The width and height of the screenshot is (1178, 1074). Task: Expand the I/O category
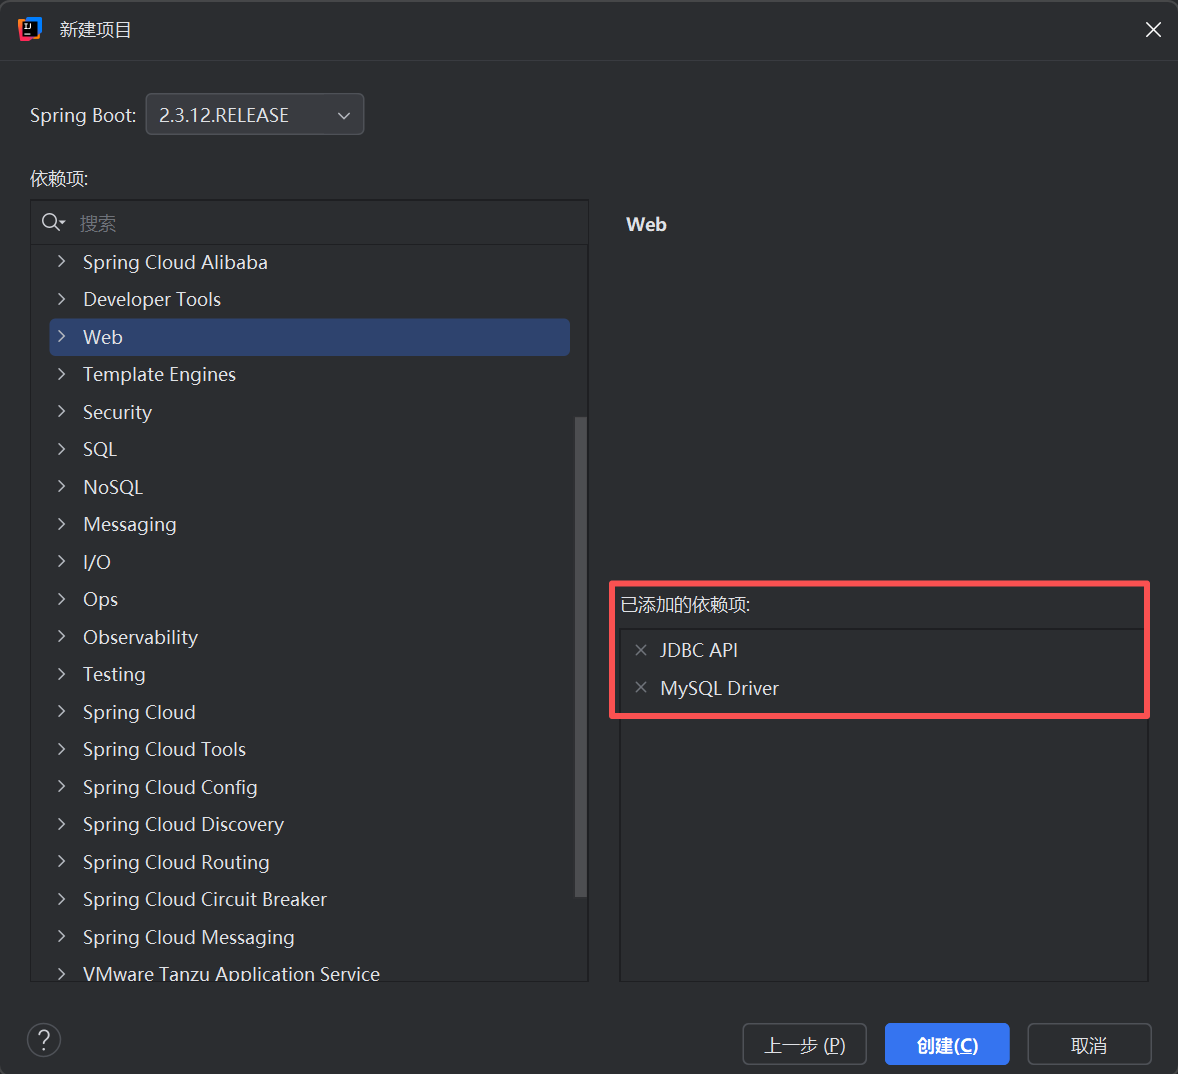[62, 562]
